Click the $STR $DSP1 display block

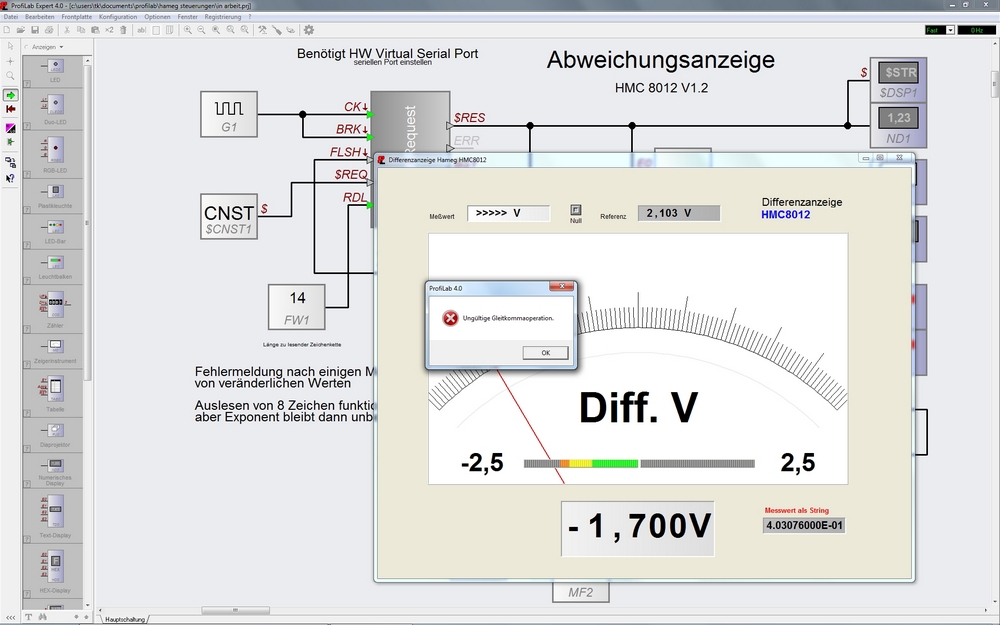[898, 80]
